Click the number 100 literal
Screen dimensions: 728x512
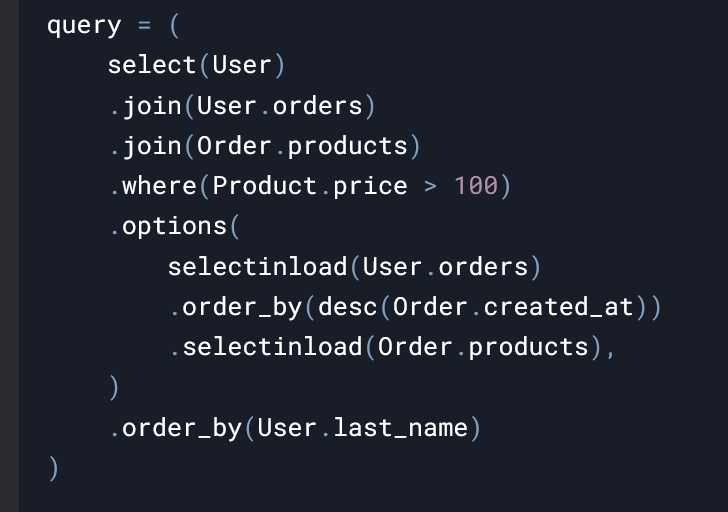pyautogui.click(x=476, y=186)
